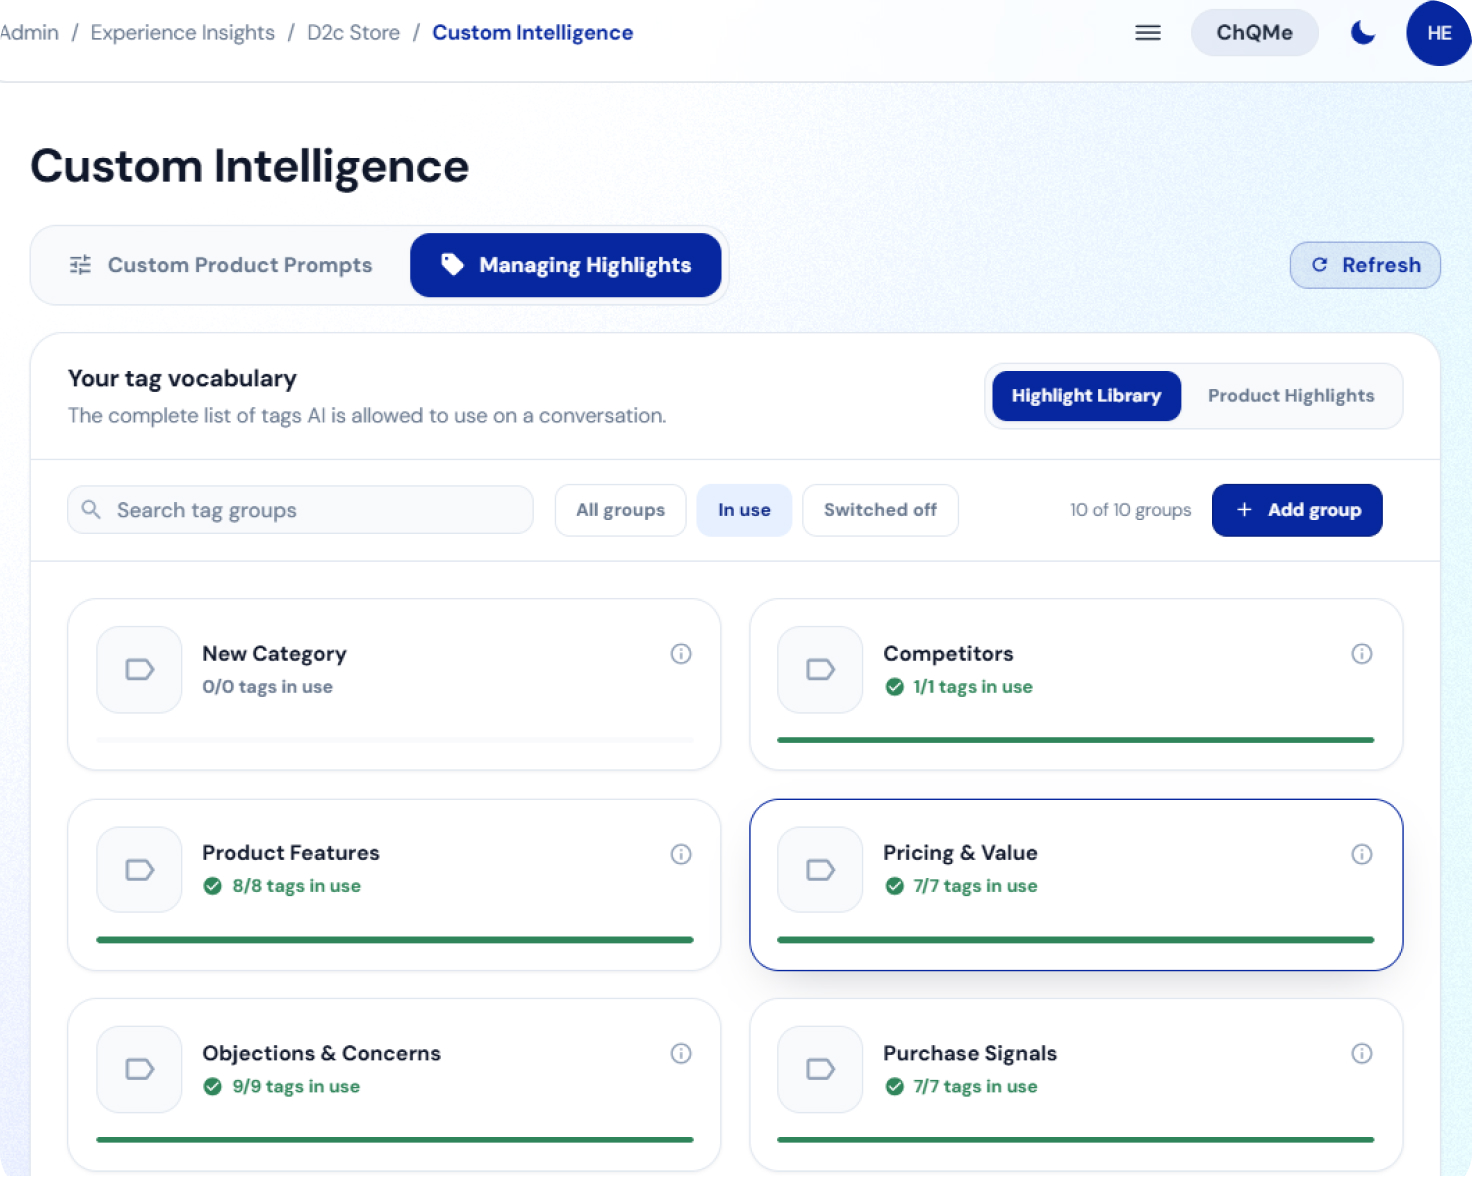Image resolution: width=1472 pixels, height=1196 pixels.
Task: Open the HE user avatar
Action: tap(1439, 33)
